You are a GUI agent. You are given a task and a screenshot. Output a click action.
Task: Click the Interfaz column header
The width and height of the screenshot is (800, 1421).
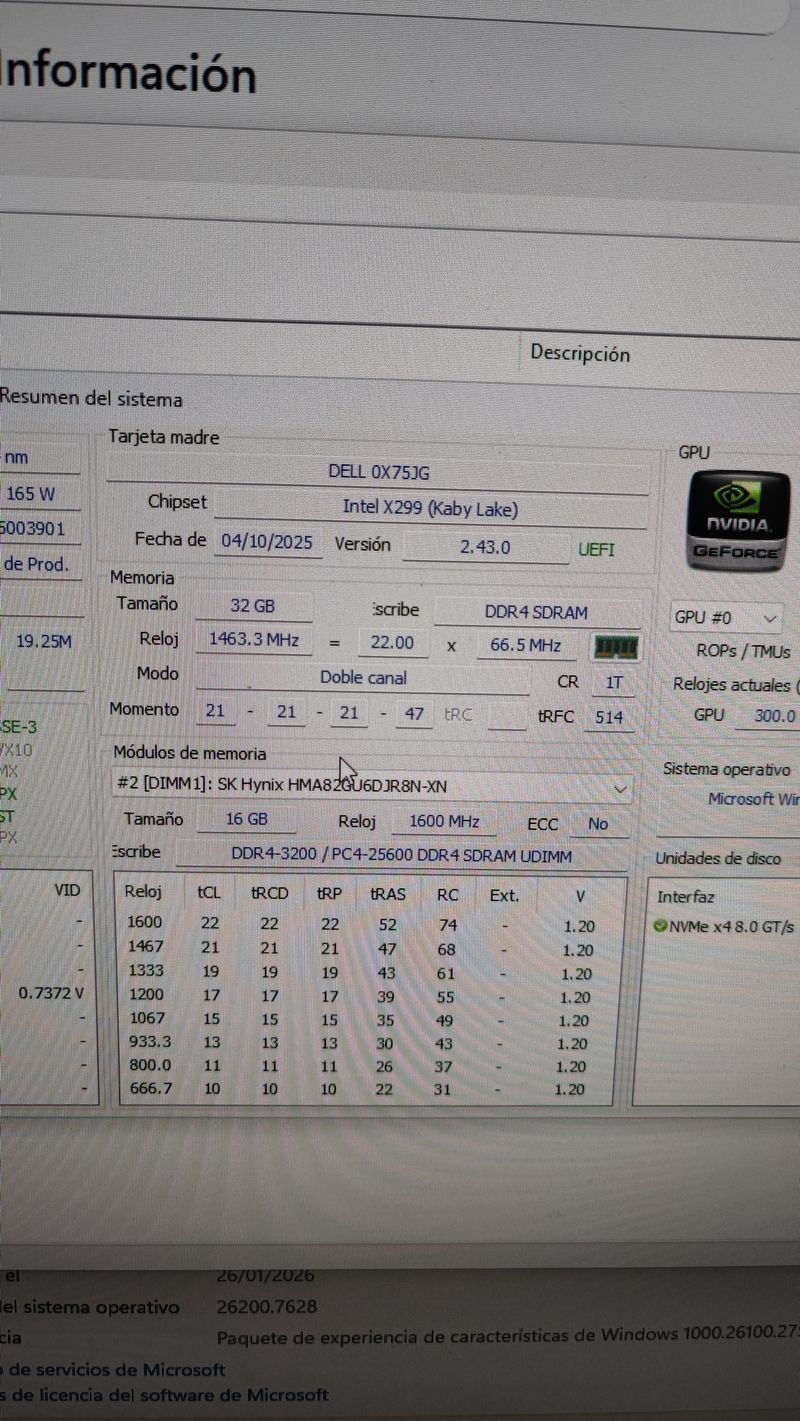point(686,897)
